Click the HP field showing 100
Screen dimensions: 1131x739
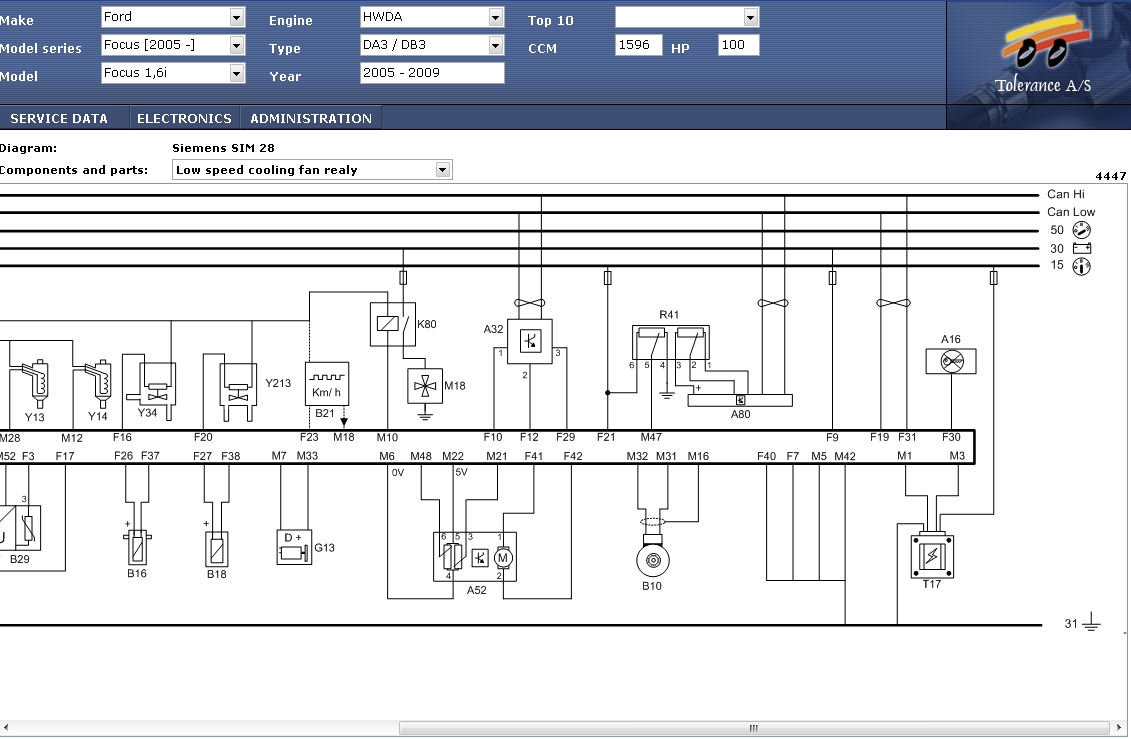(739, 45)
